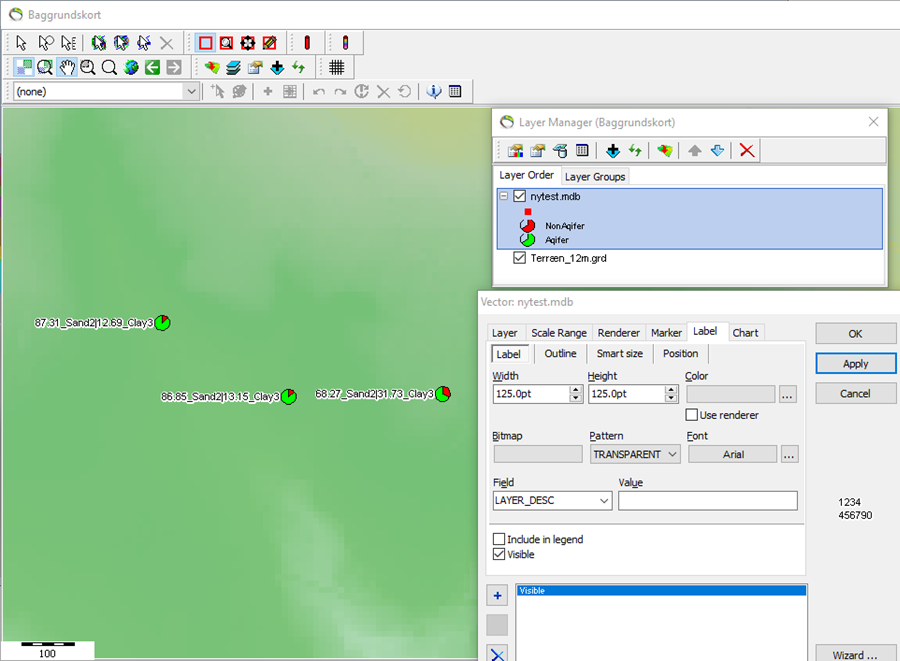The image size is (900, 661).
Task: Click blue add-layer arrow in main toolbar
Action: (277, 67)
